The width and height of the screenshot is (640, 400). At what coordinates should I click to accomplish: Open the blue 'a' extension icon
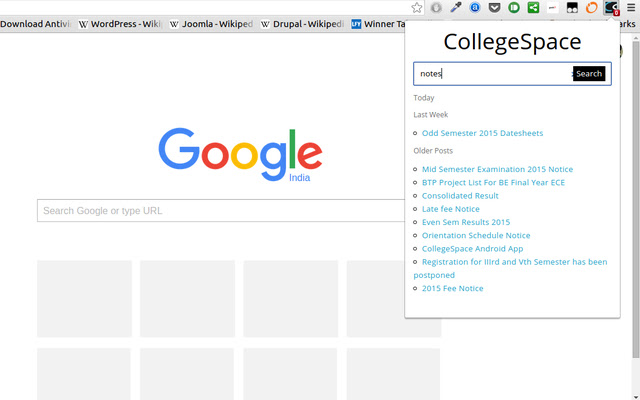point(475,7)
